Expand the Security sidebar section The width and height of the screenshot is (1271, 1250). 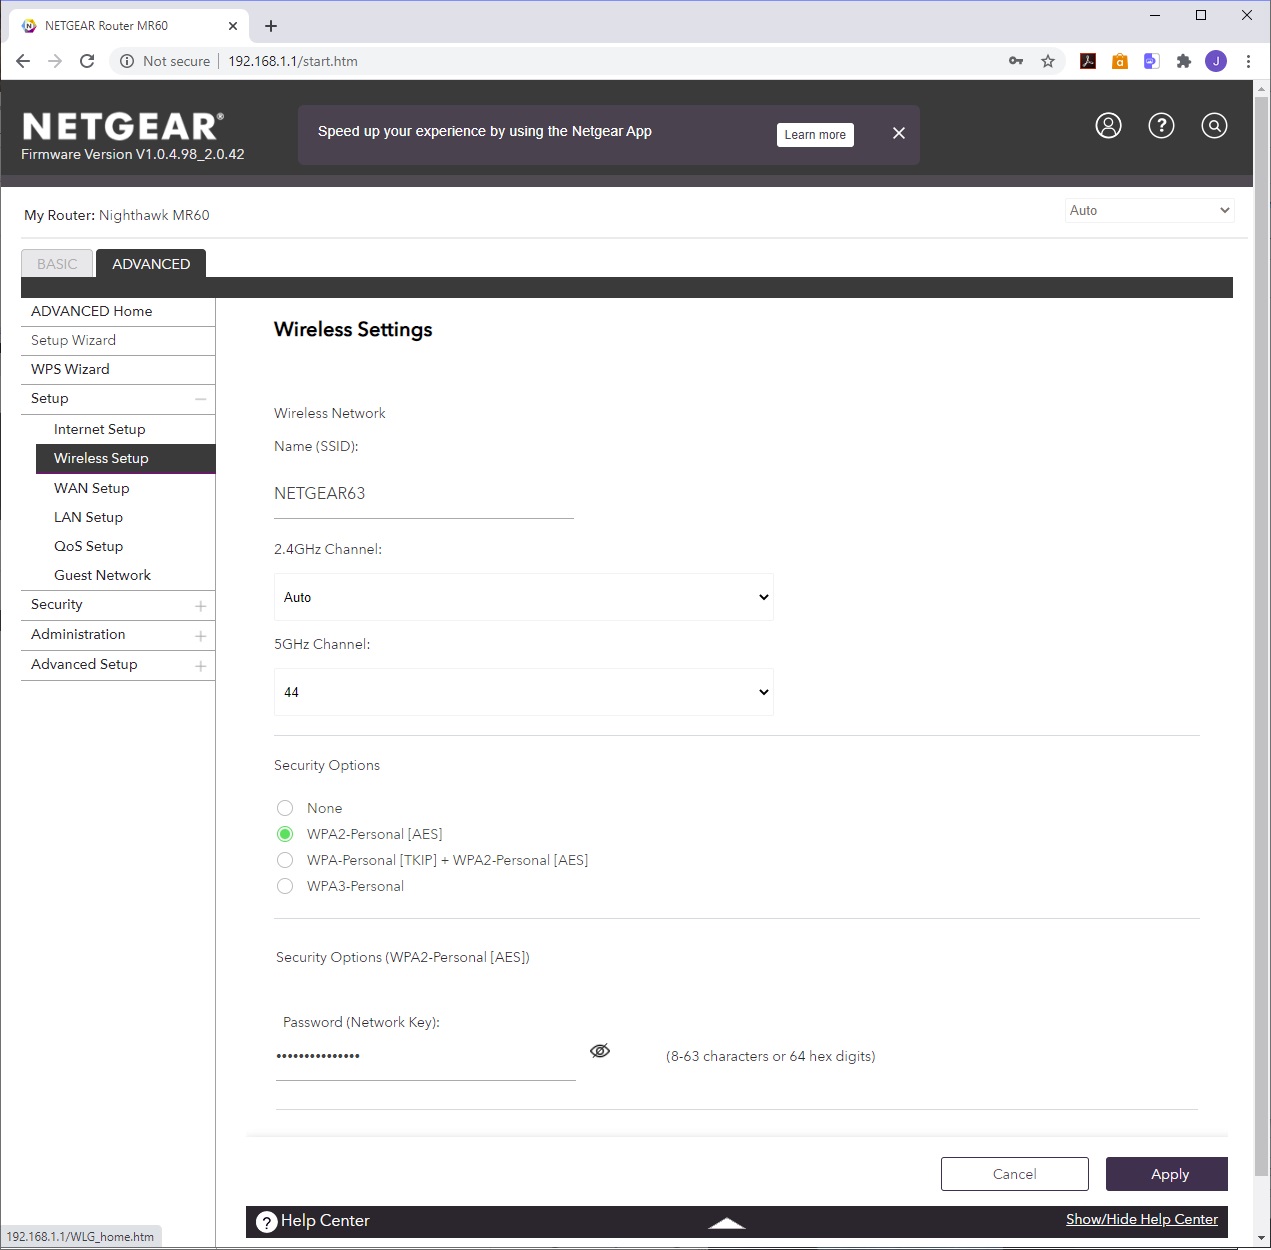200,605
